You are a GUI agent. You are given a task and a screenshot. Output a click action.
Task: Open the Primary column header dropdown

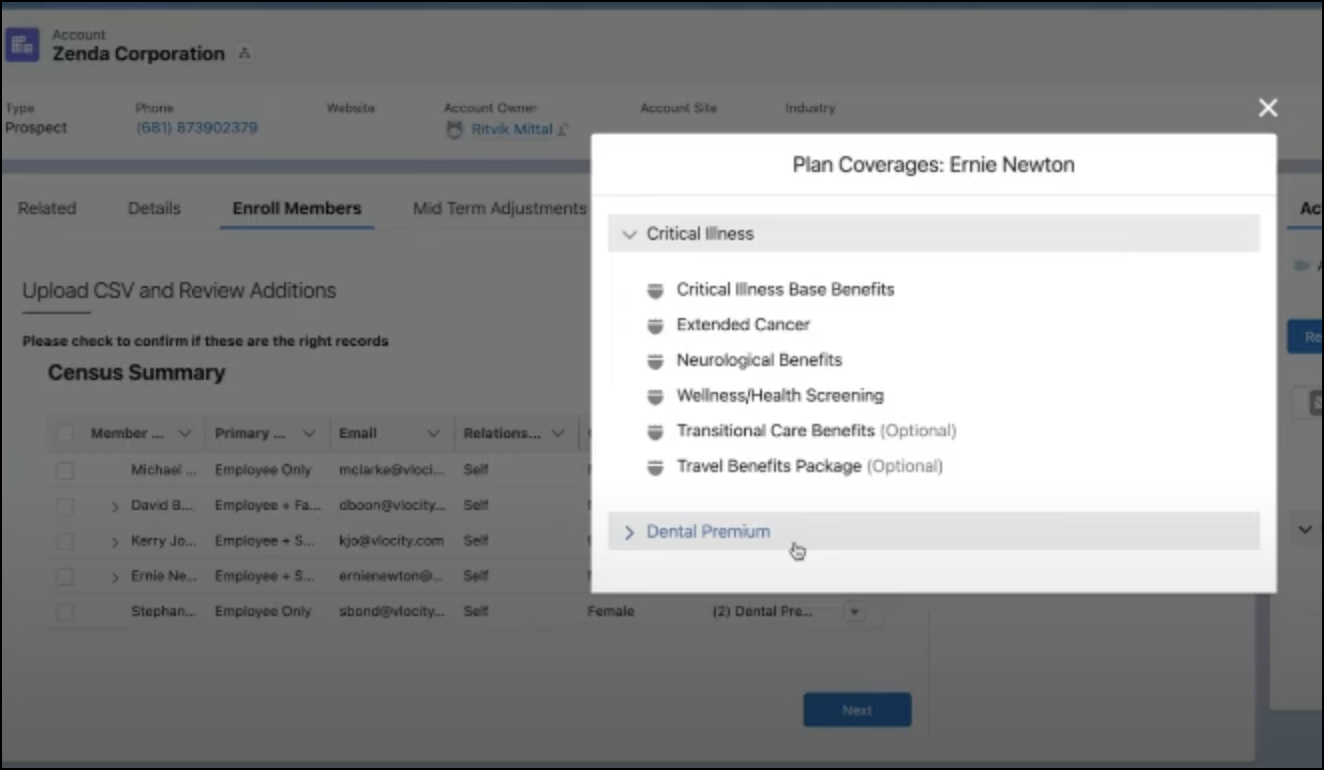[x=309, y=434]
